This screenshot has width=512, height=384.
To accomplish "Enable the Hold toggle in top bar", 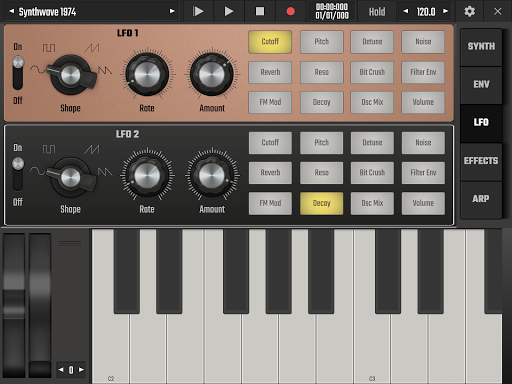I will pyautogui.click(x=377, y=12).
